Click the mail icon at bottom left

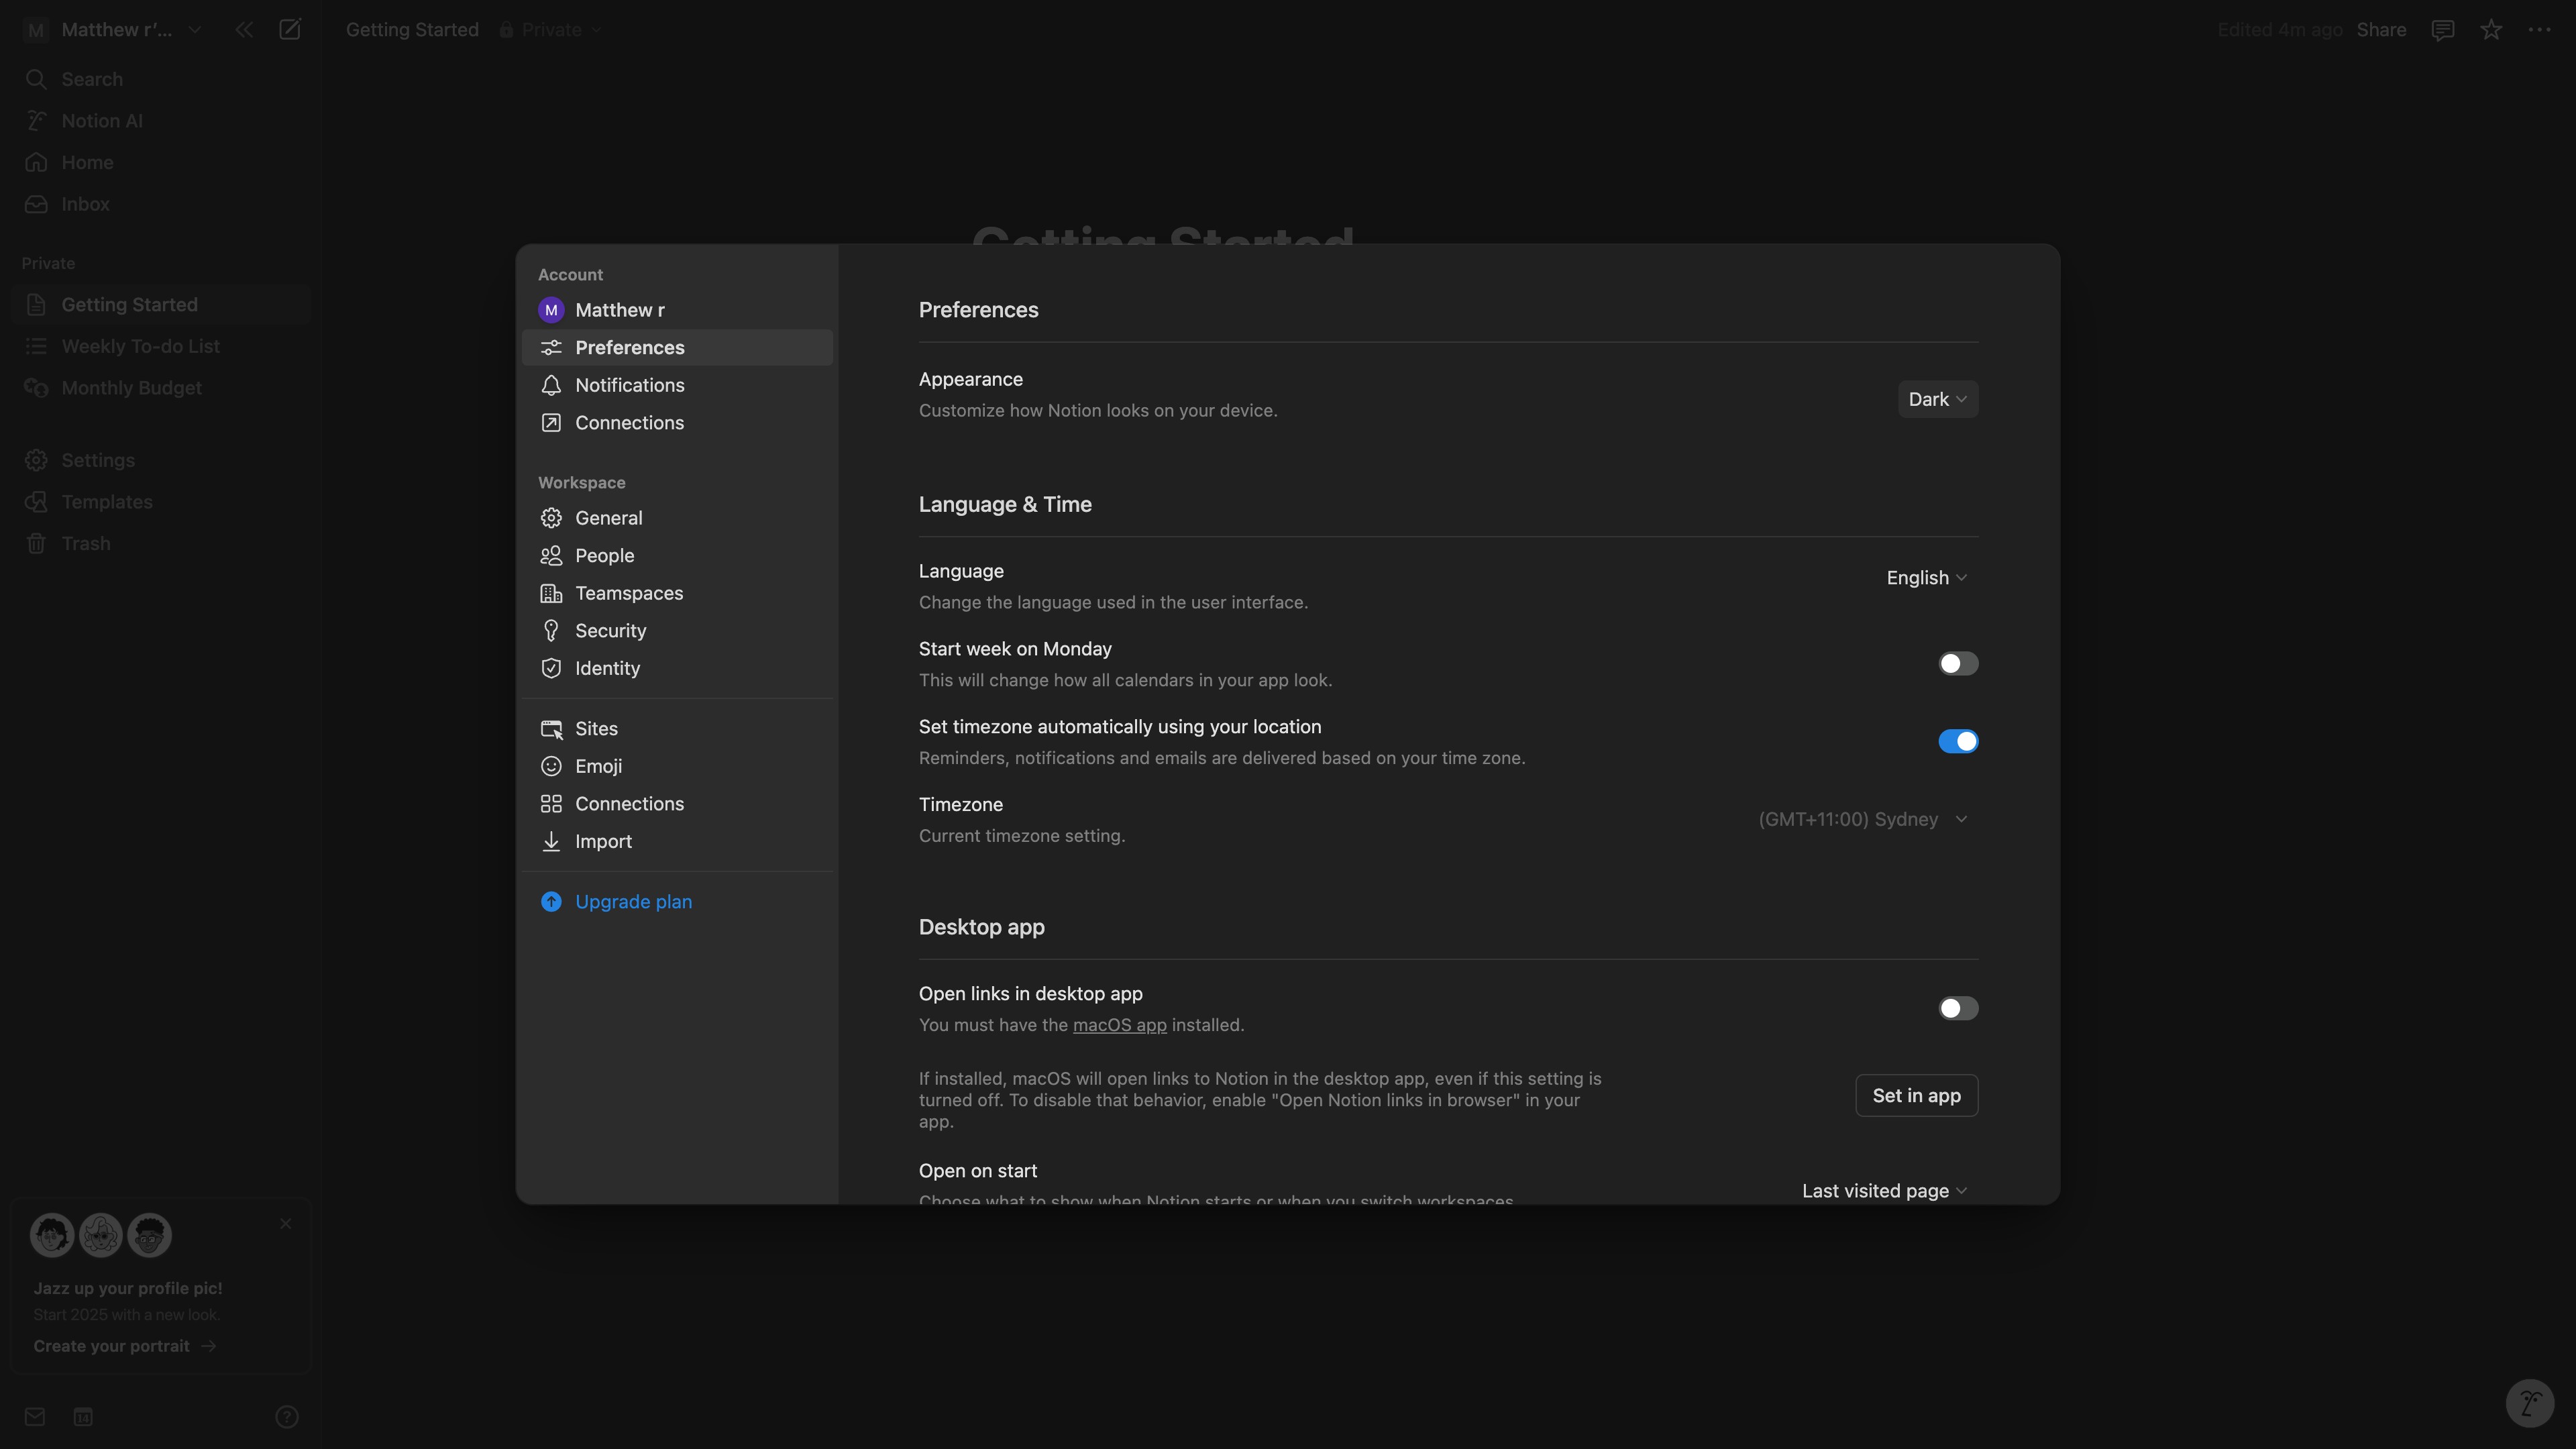click(x=35, y=1416)
